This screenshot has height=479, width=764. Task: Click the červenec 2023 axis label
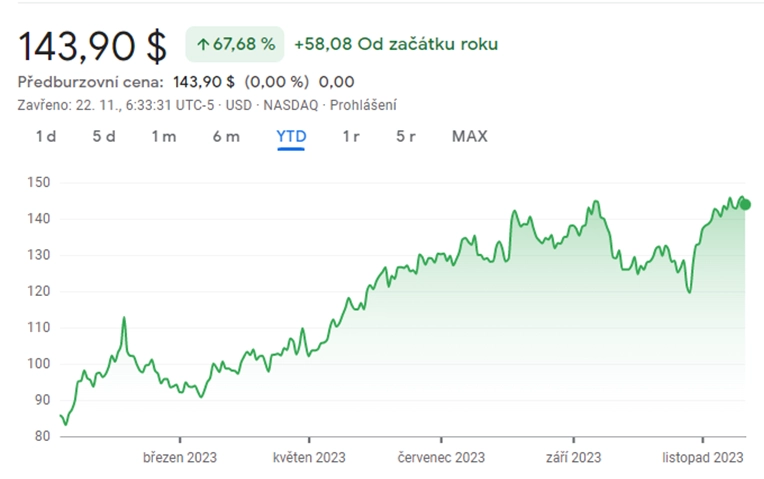(441, 458)
